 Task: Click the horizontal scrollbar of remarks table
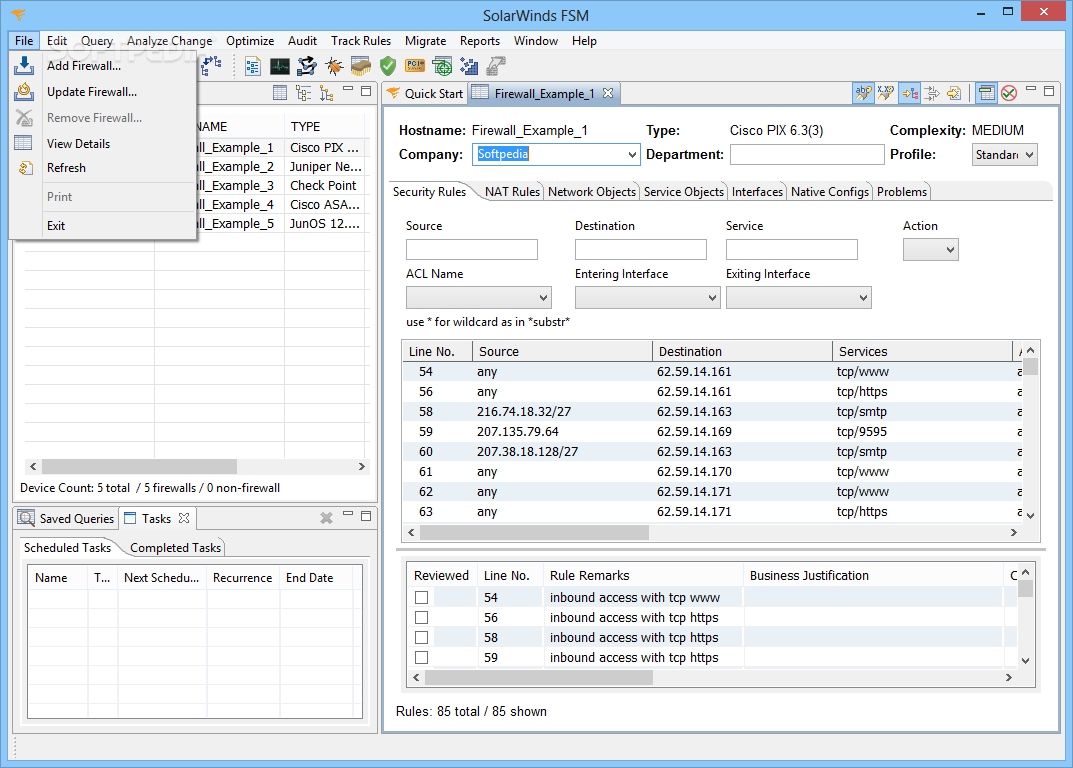[x=539, y=678]
